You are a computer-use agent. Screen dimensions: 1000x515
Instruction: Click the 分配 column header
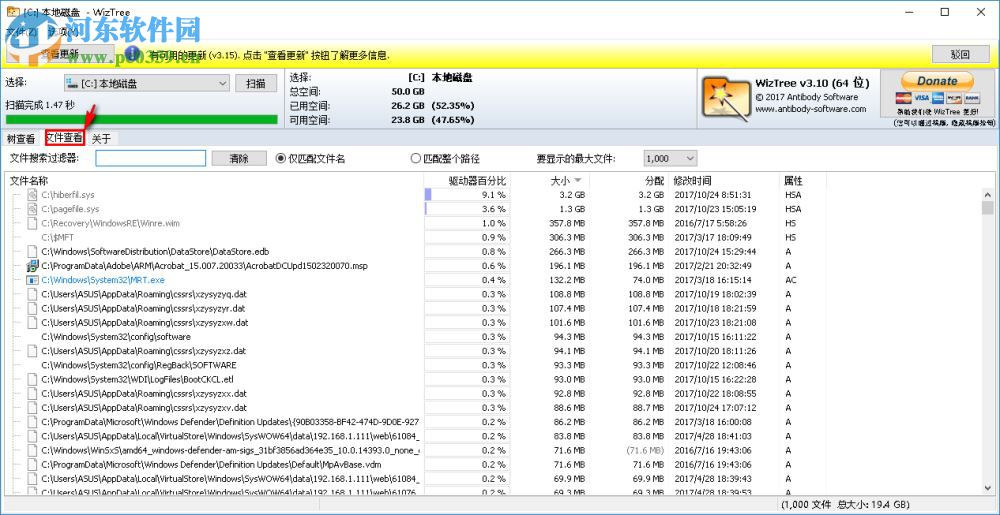pyautogui.click(x=629, y=181)
